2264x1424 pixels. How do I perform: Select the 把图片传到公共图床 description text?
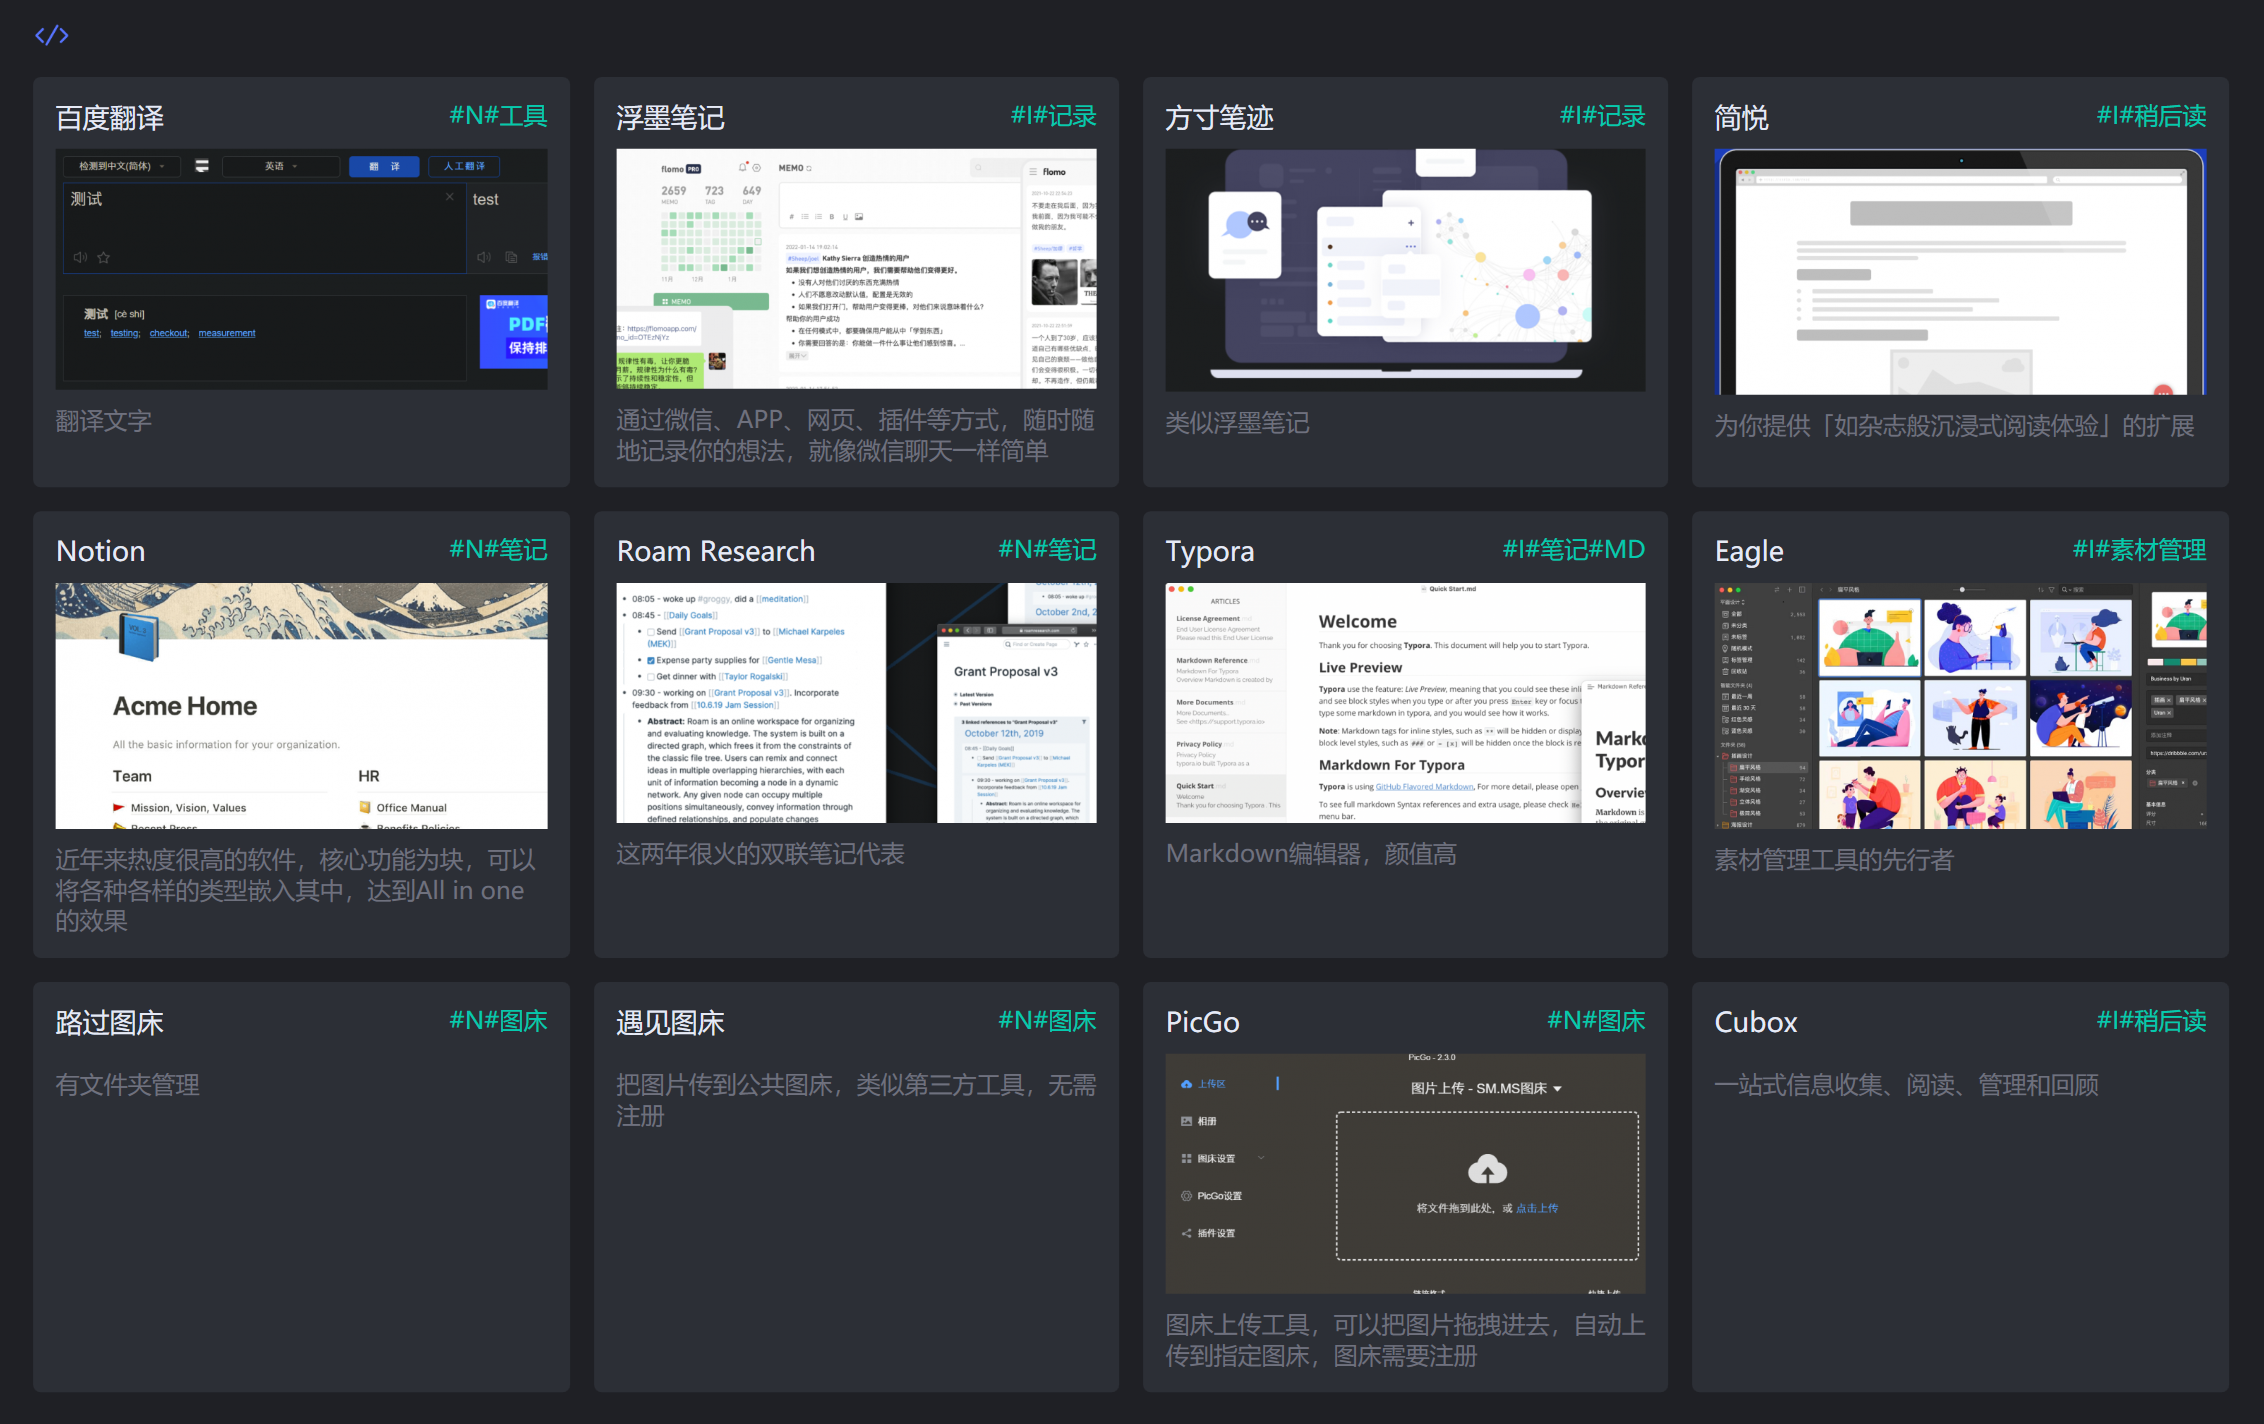(x=856, y=1100)
